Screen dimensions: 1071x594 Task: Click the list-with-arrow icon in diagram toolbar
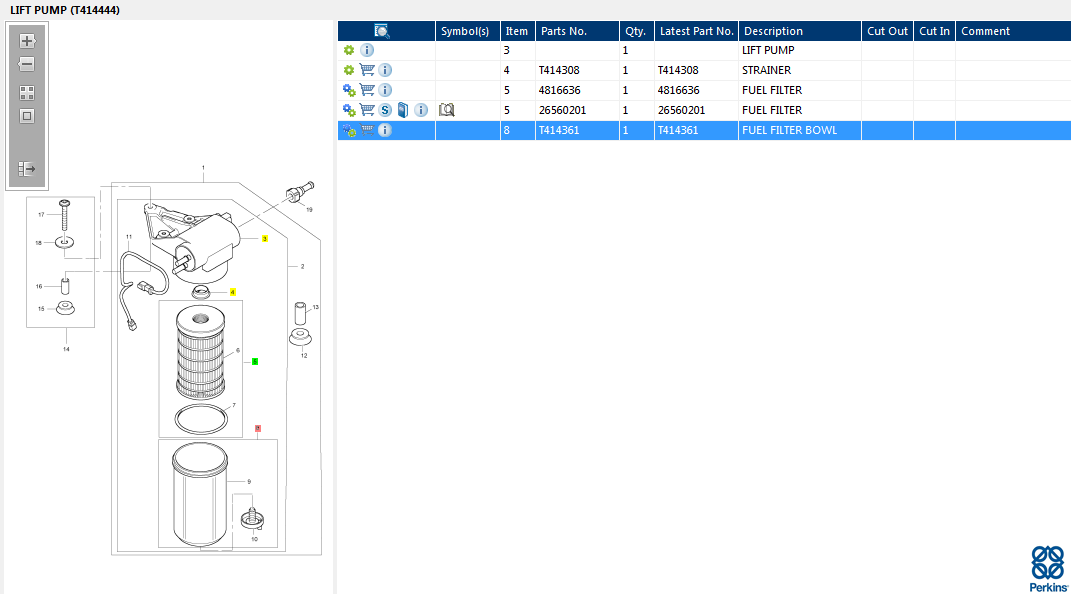27,169
